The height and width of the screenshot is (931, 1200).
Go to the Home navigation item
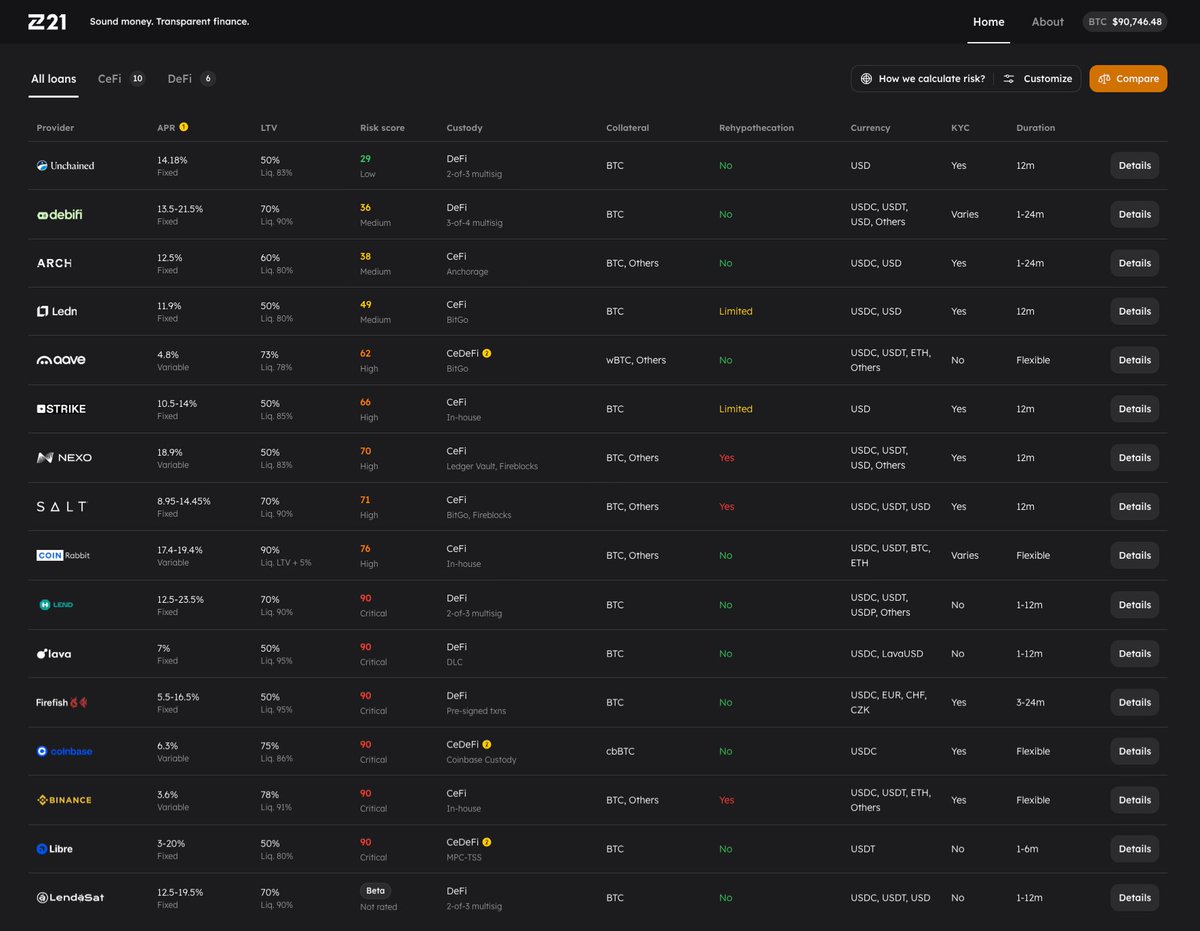point(989,22)
